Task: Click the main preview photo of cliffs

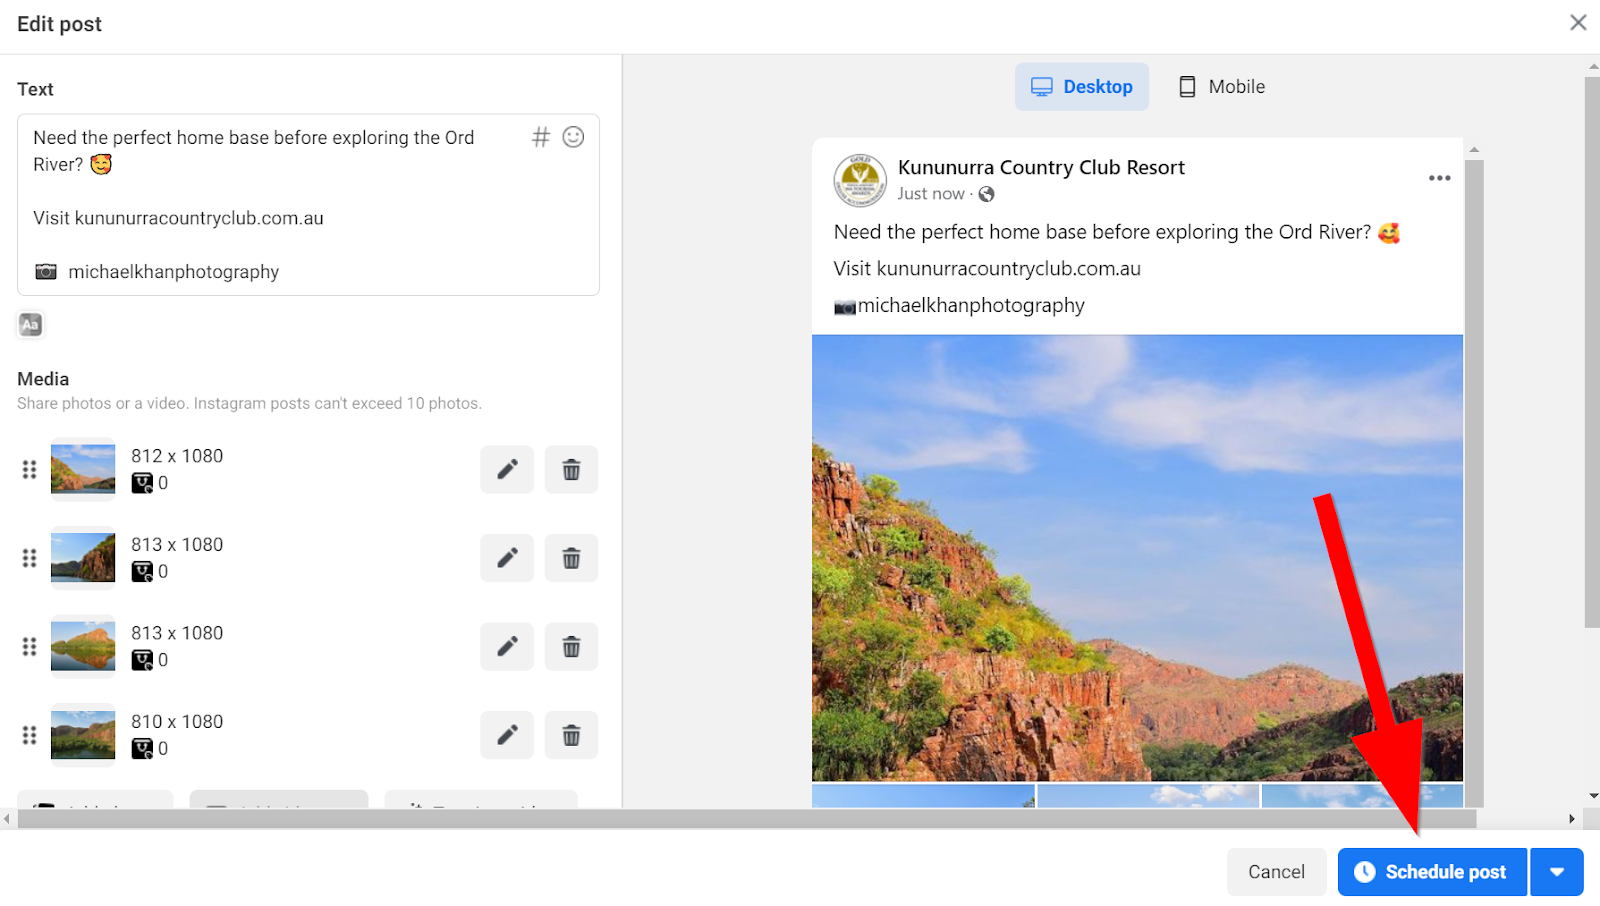Action: [x=1137, y=558]
